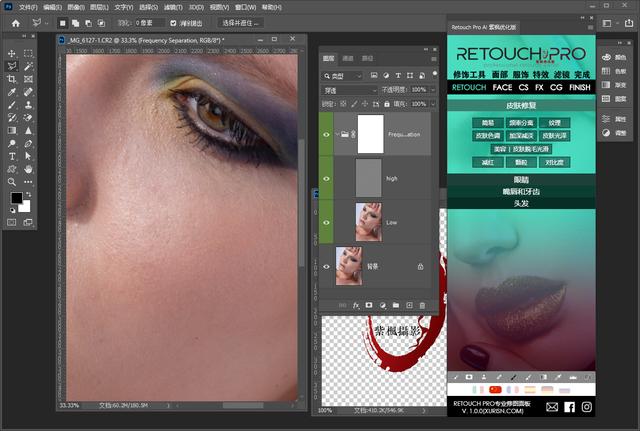Select the Magic Wand tool

28,66
